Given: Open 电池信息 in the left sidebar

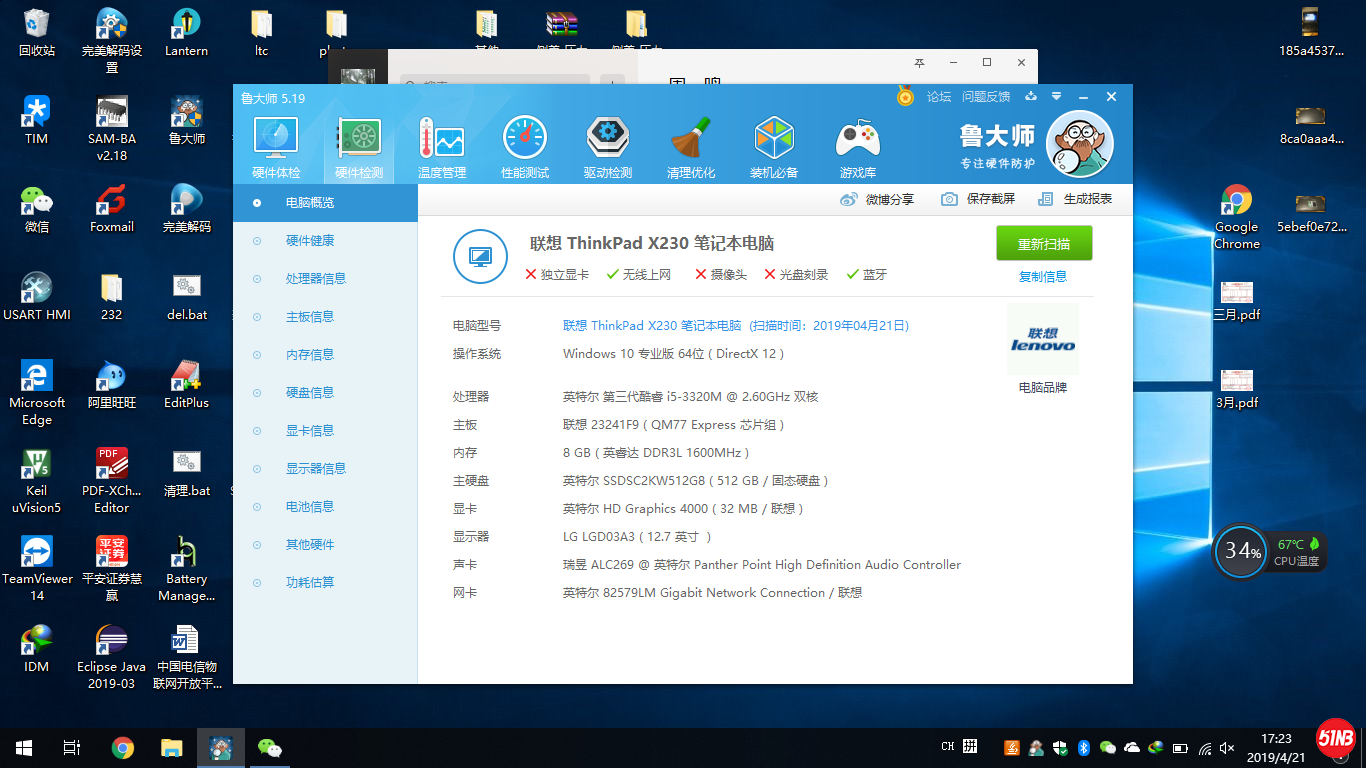Looking at the screenshot, I should pyautogui.click(x=309, y=507).
